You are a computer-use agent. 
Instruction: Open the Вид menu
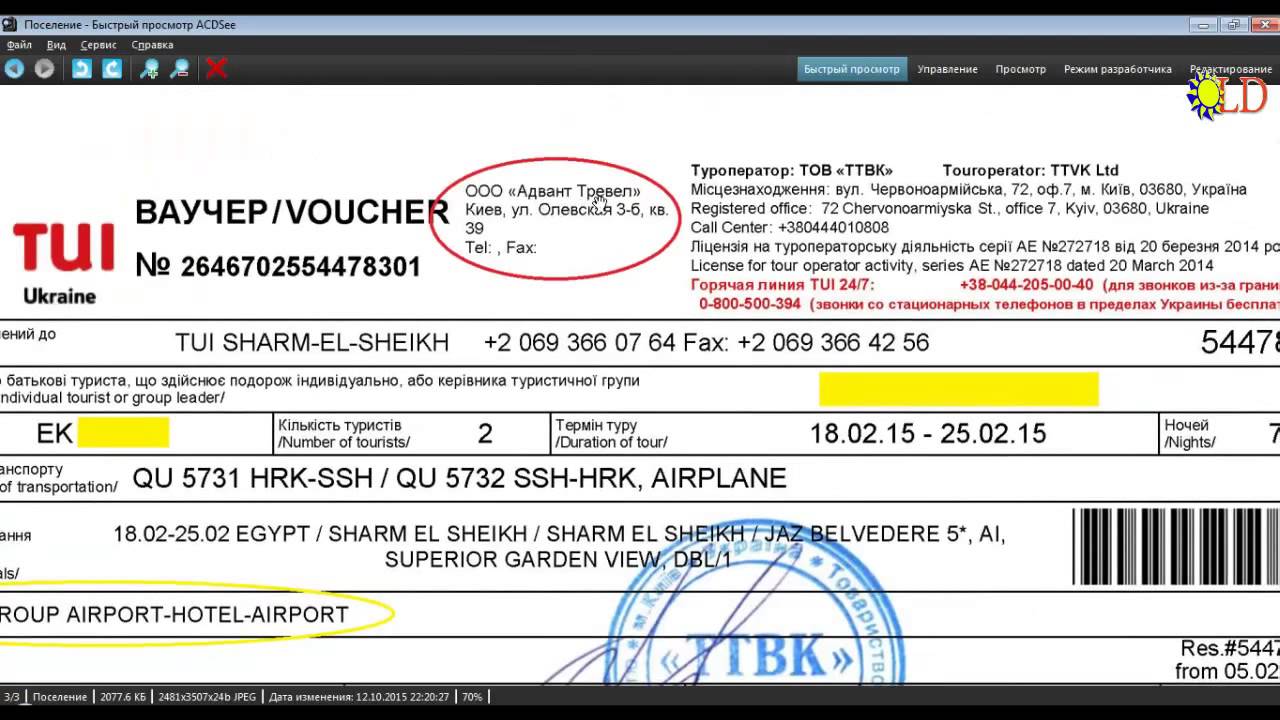point(56,45)
